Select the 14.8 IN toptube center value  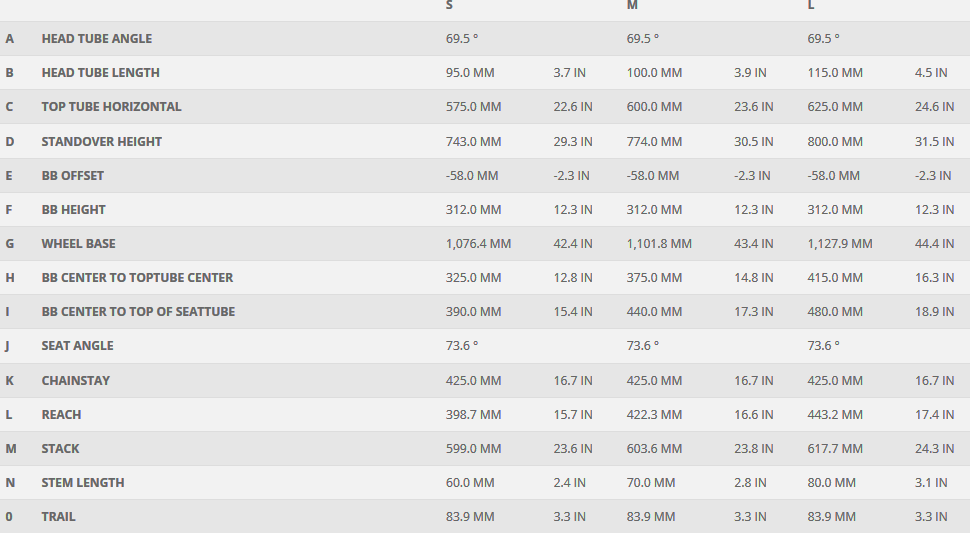click(753, 278)
